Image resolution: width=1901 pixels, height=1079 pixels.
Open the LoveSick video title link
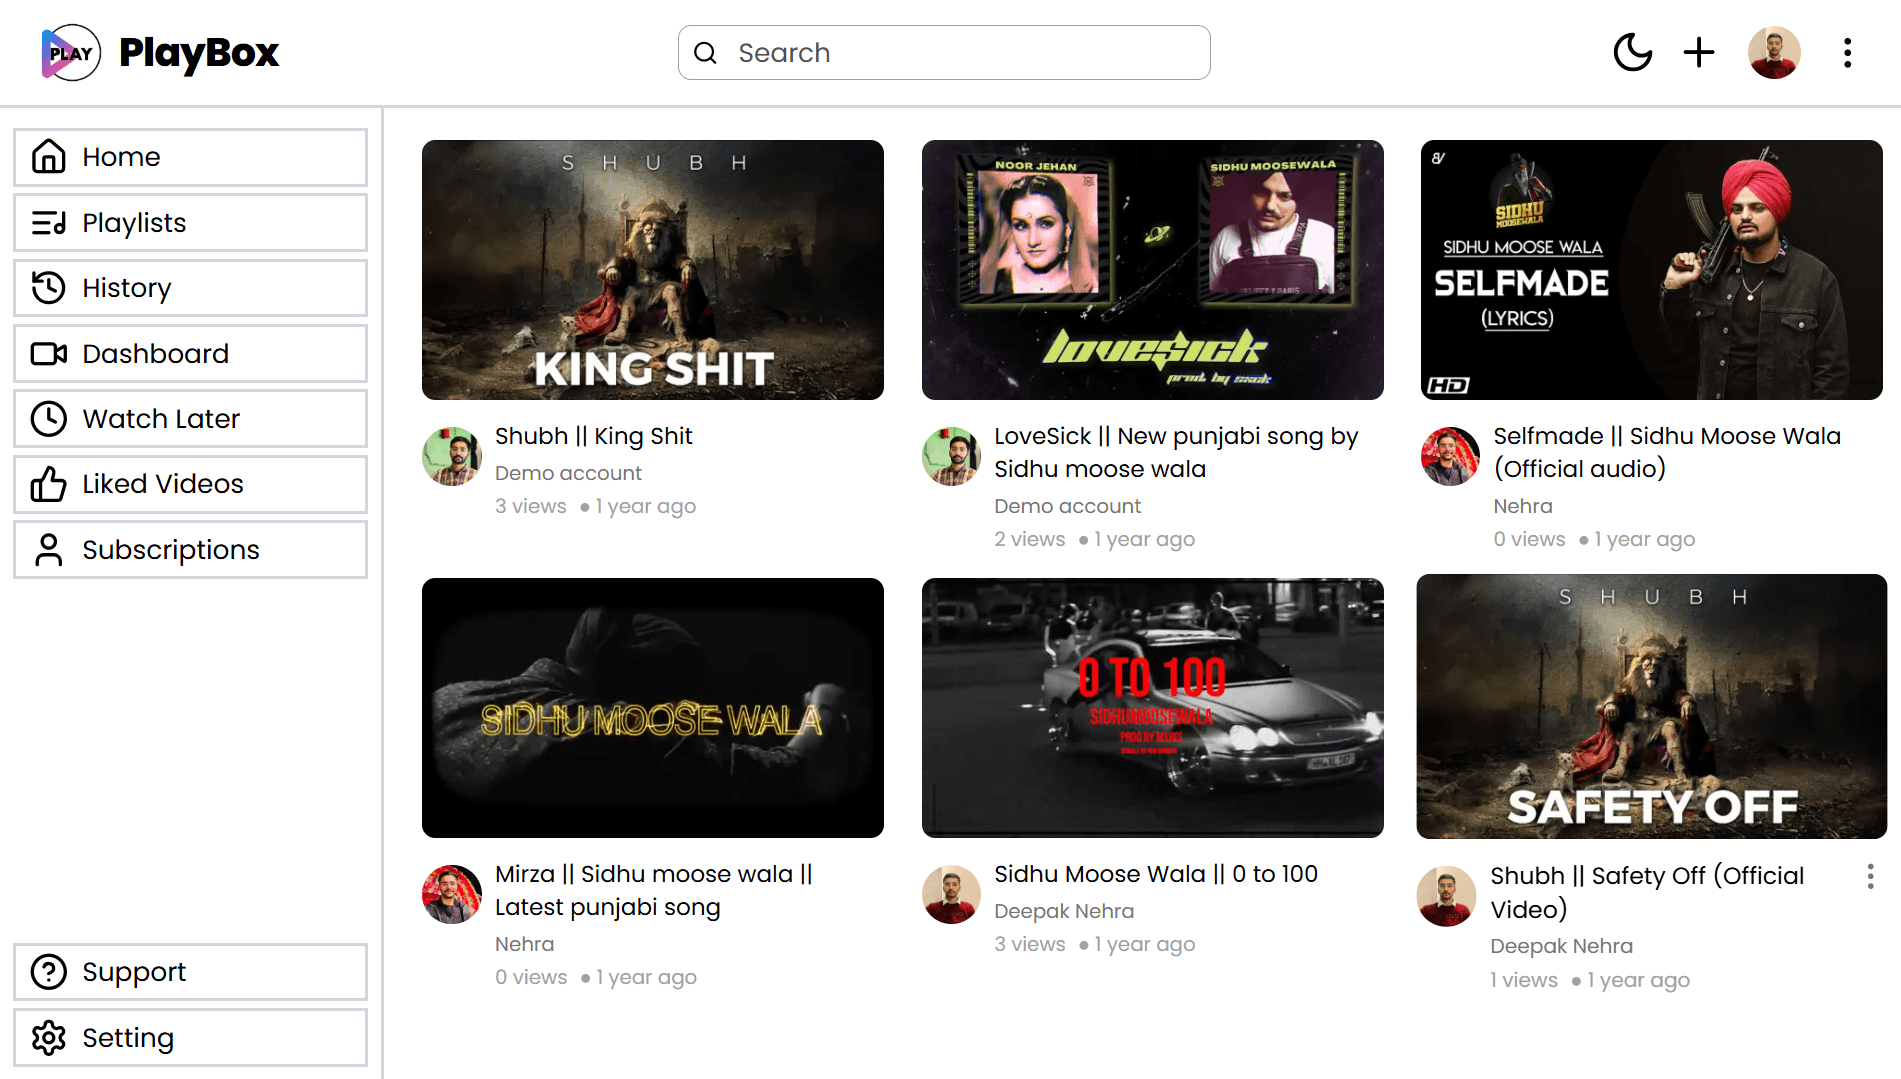[x=1176, y=452]
